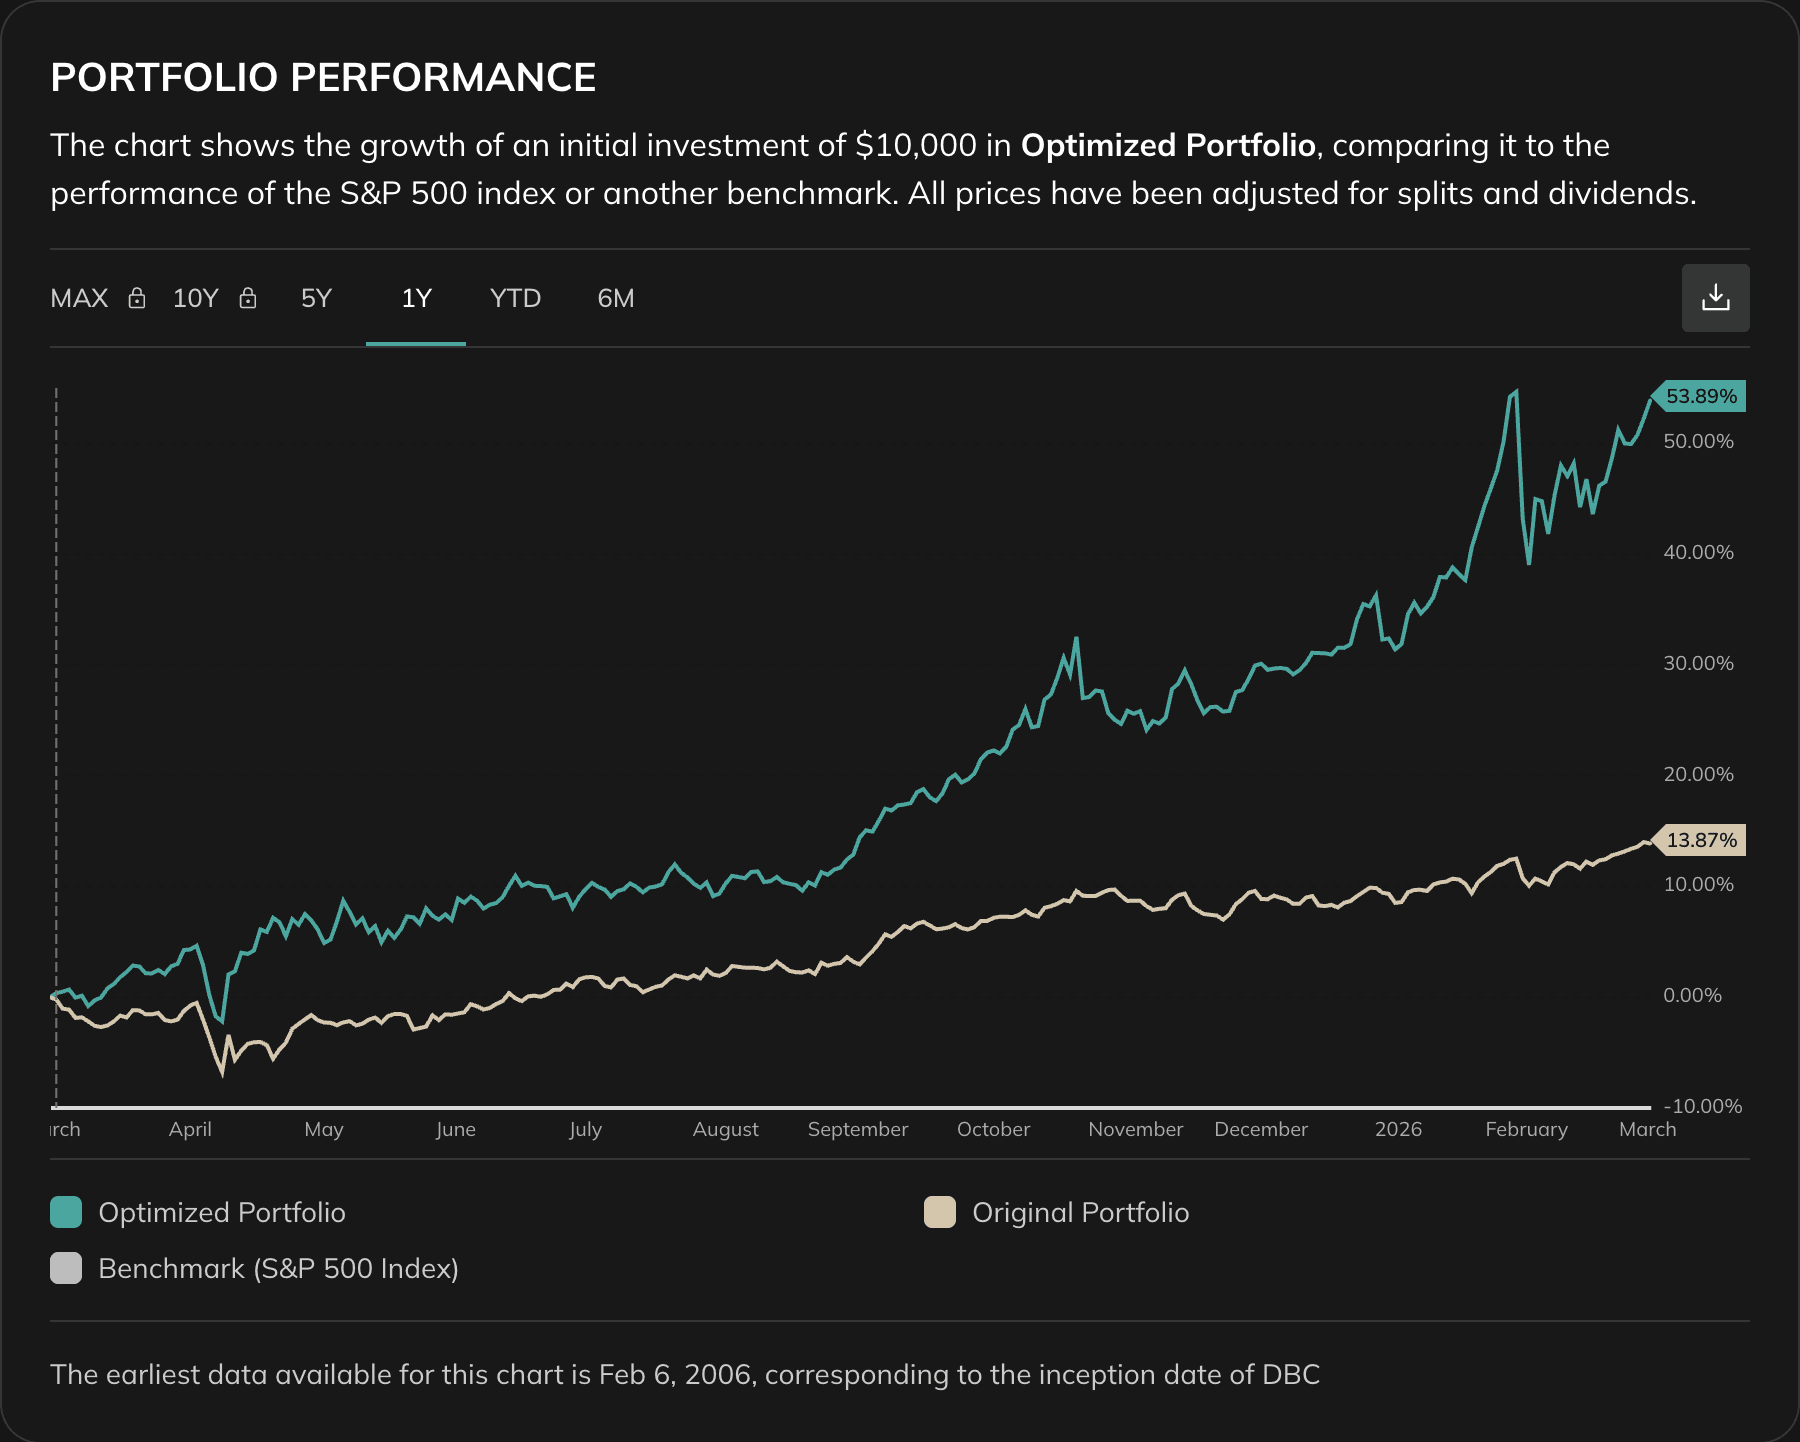Select the MAX time range
Image resolution: width=1800 pixels, height=1442 pixels.
click(80, 297)
